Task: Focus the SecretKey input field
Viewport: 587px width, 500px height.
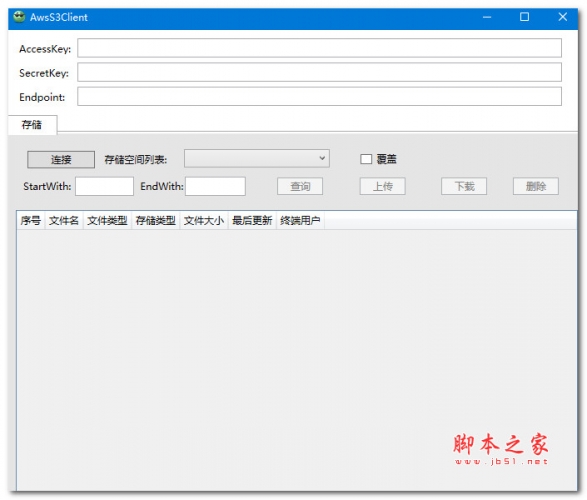Action: 319,72
